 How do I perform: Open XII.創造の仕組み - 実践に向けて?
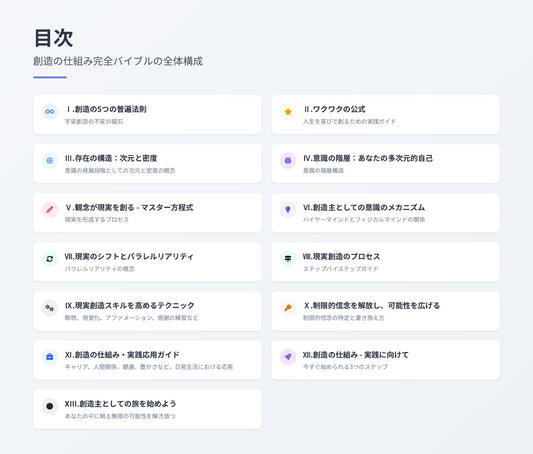click(x=385, y=360)
